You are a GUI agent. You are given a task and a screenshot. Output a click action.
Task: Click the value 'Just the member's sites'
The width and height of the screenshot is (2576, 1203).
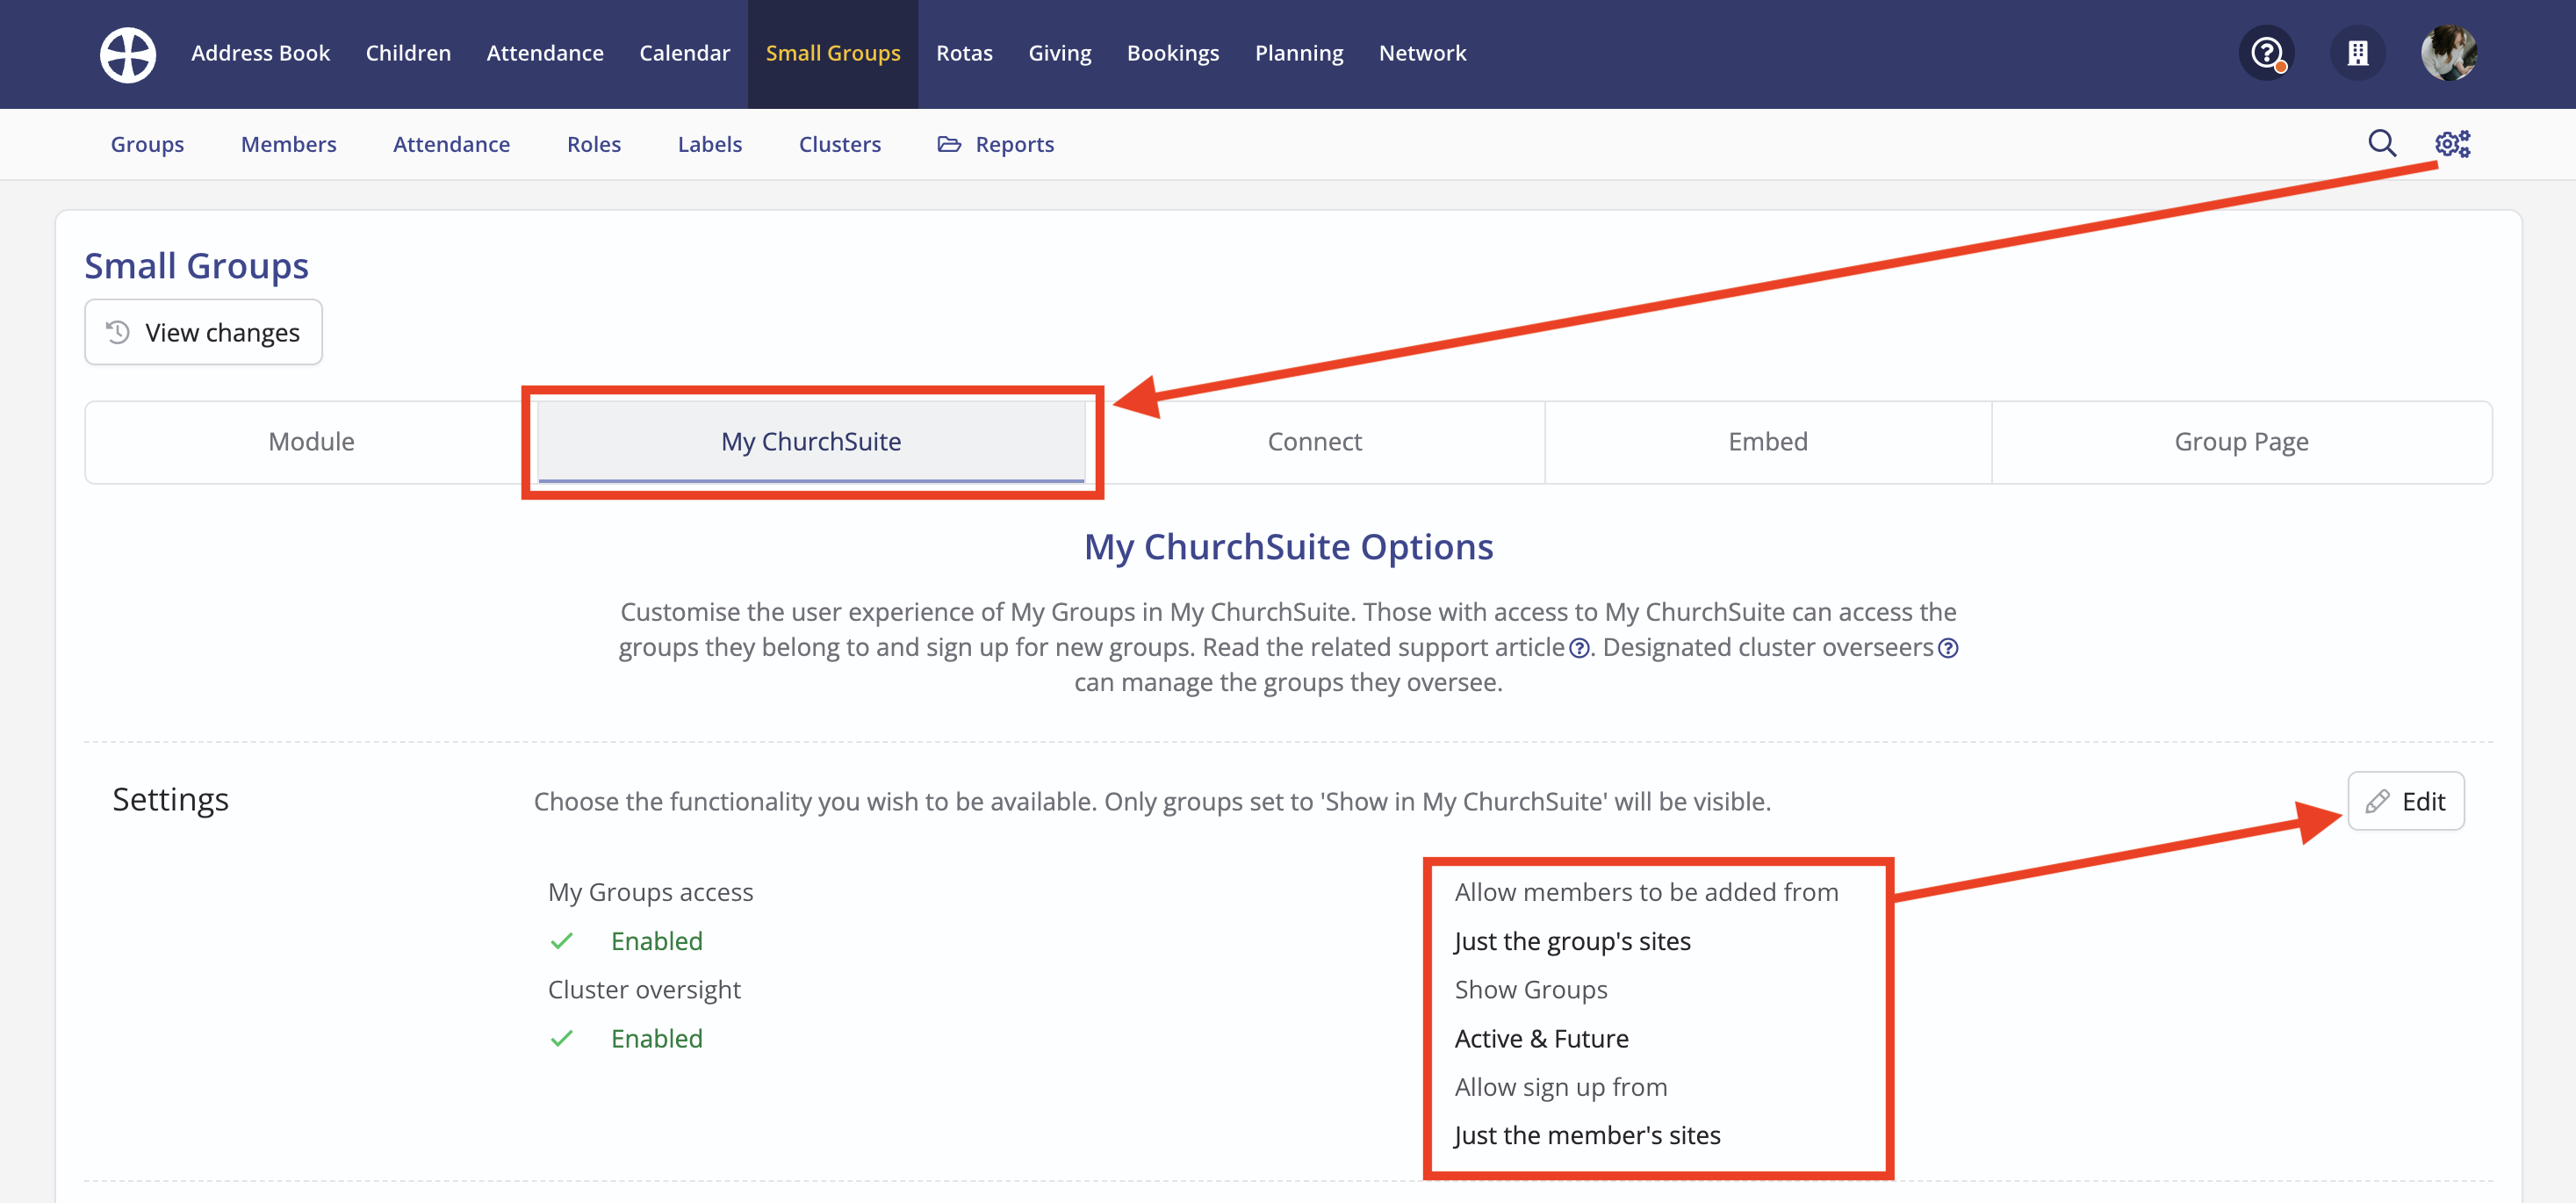pyautogui.click(x=1587, y=1136)
